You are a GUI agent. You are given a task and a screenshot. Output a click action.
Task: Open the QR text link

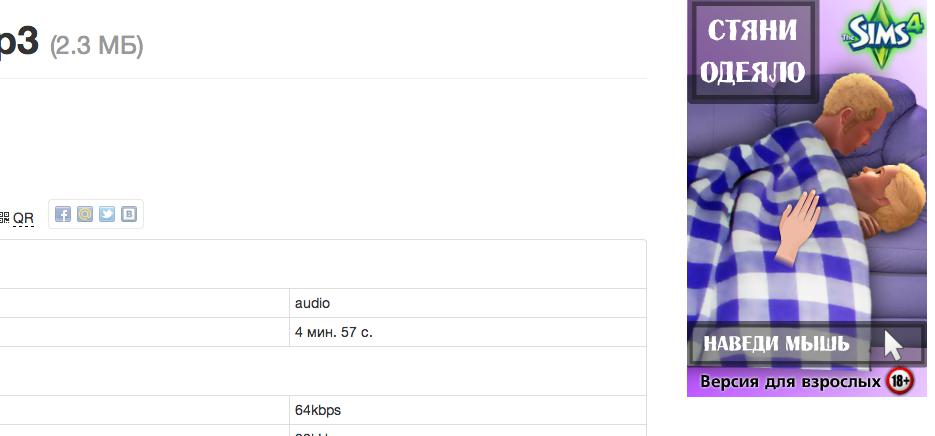click(23, 218)
